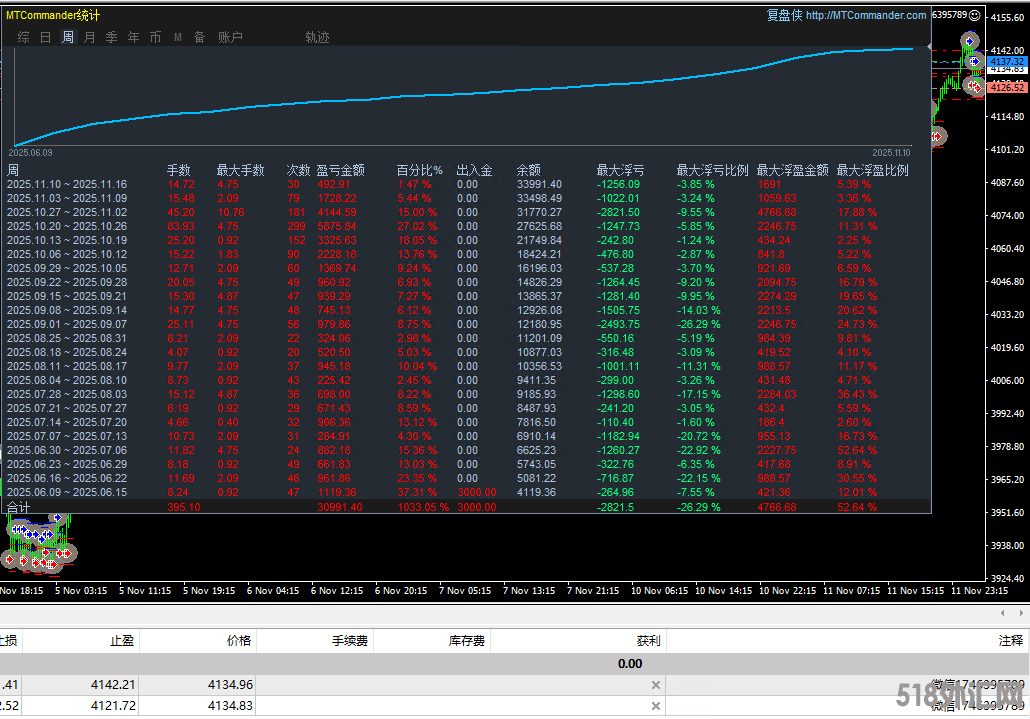
Task: Click the blue 4137.32 price label
Action: [1007, 62]
